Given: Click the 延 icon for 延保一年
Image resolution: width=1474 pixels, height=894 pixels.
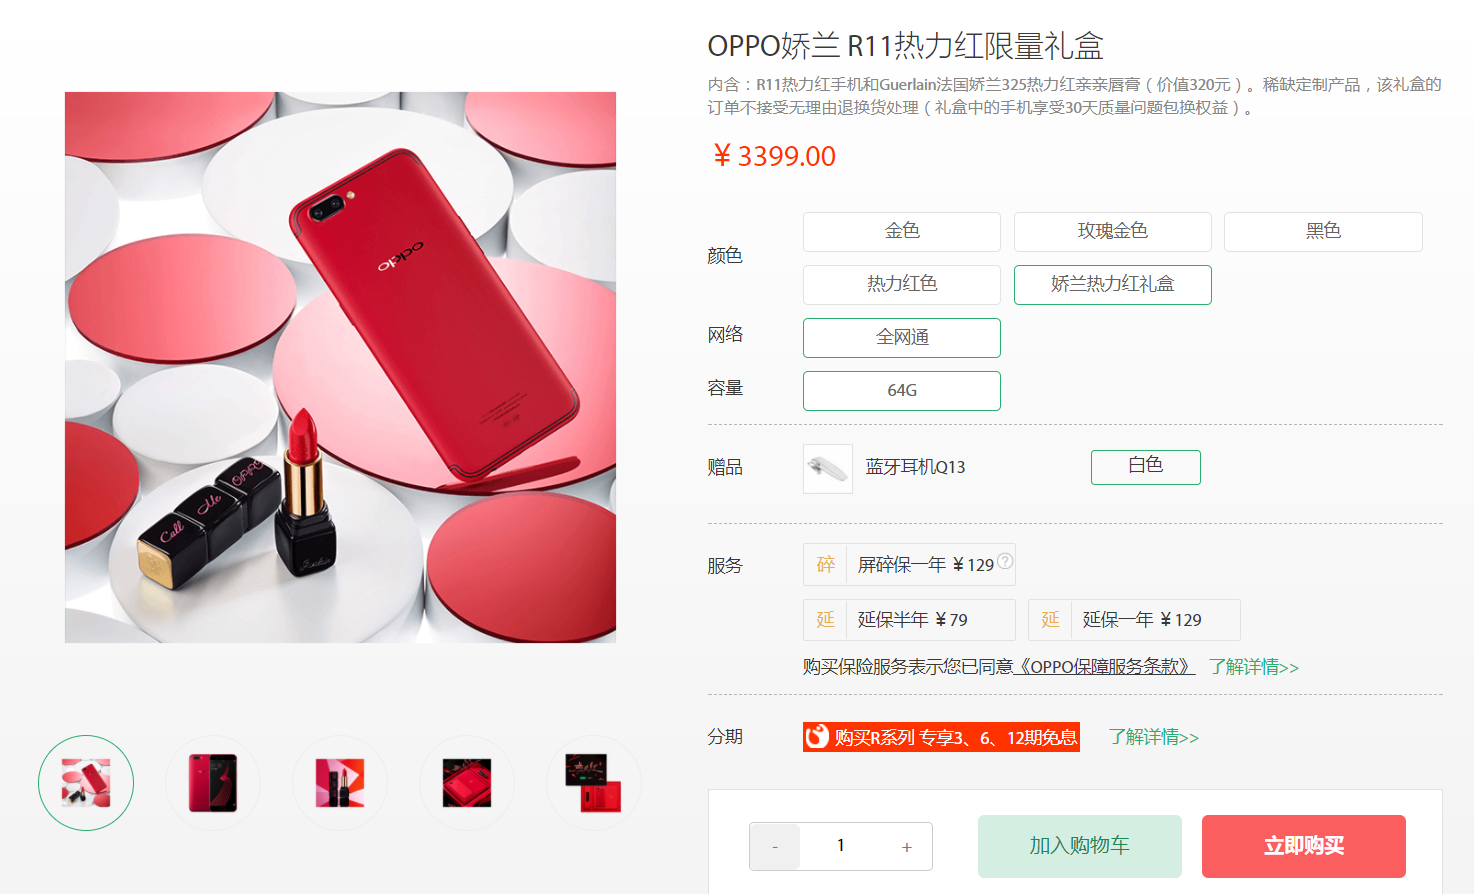Looking at the screenshot, I should tap(1050, 620).
